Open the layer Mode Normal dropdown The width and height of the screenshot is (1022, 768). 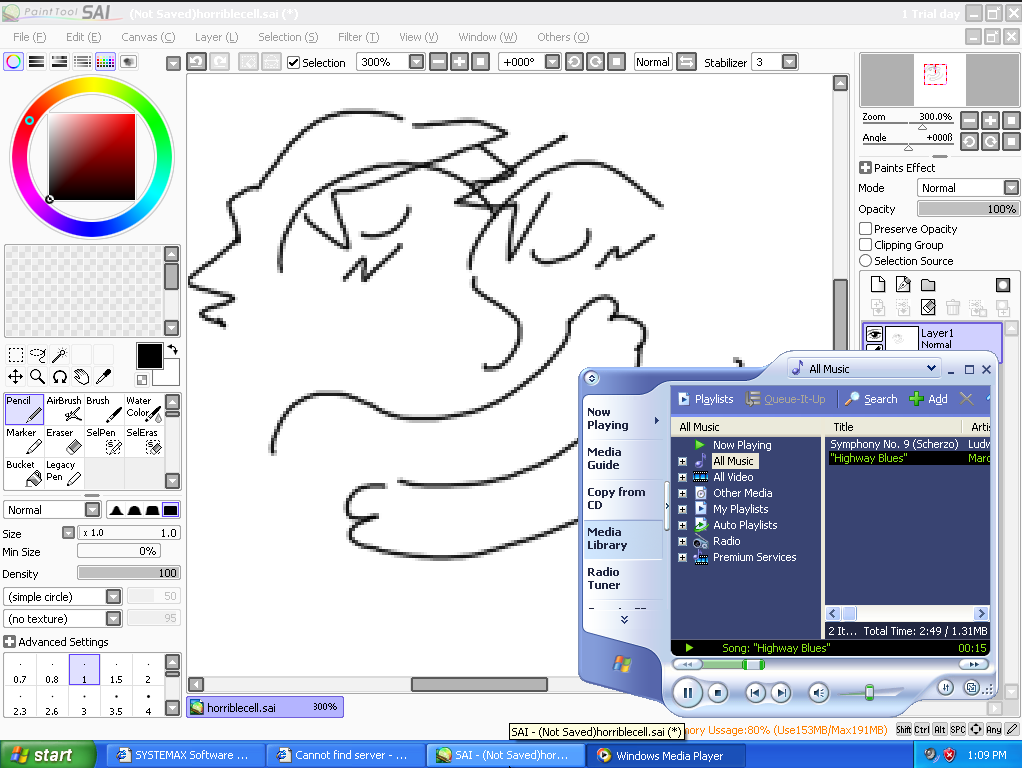click(x=1011, y=188)
